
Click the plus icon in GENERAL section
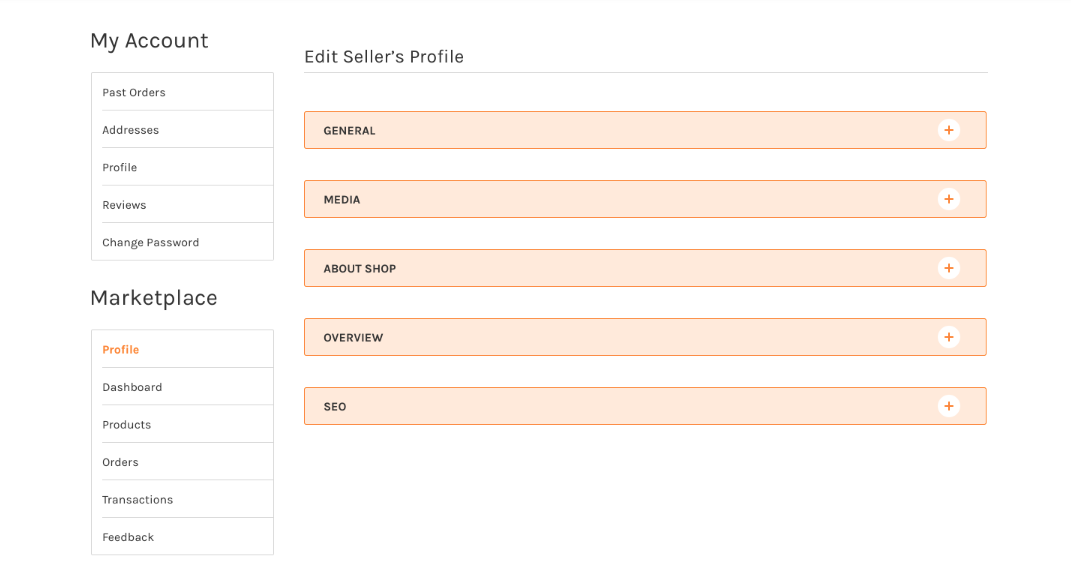tap(948, 130)
